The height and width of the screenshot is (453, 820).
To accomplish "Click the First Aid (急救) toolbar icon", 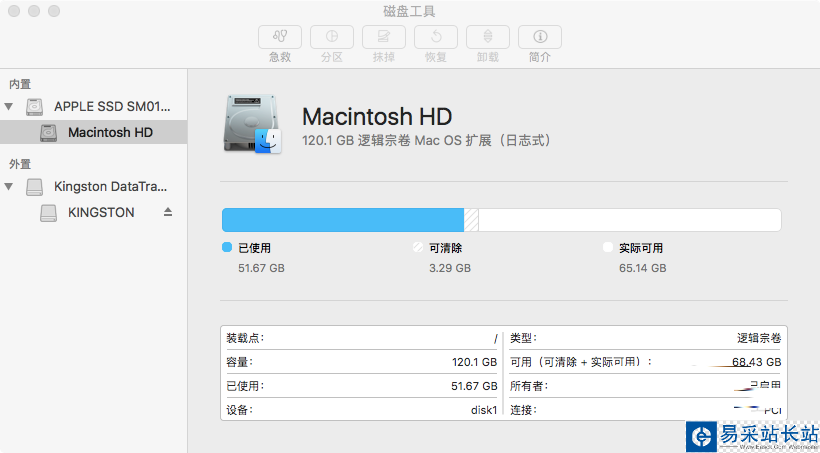I will click(280, 38).
